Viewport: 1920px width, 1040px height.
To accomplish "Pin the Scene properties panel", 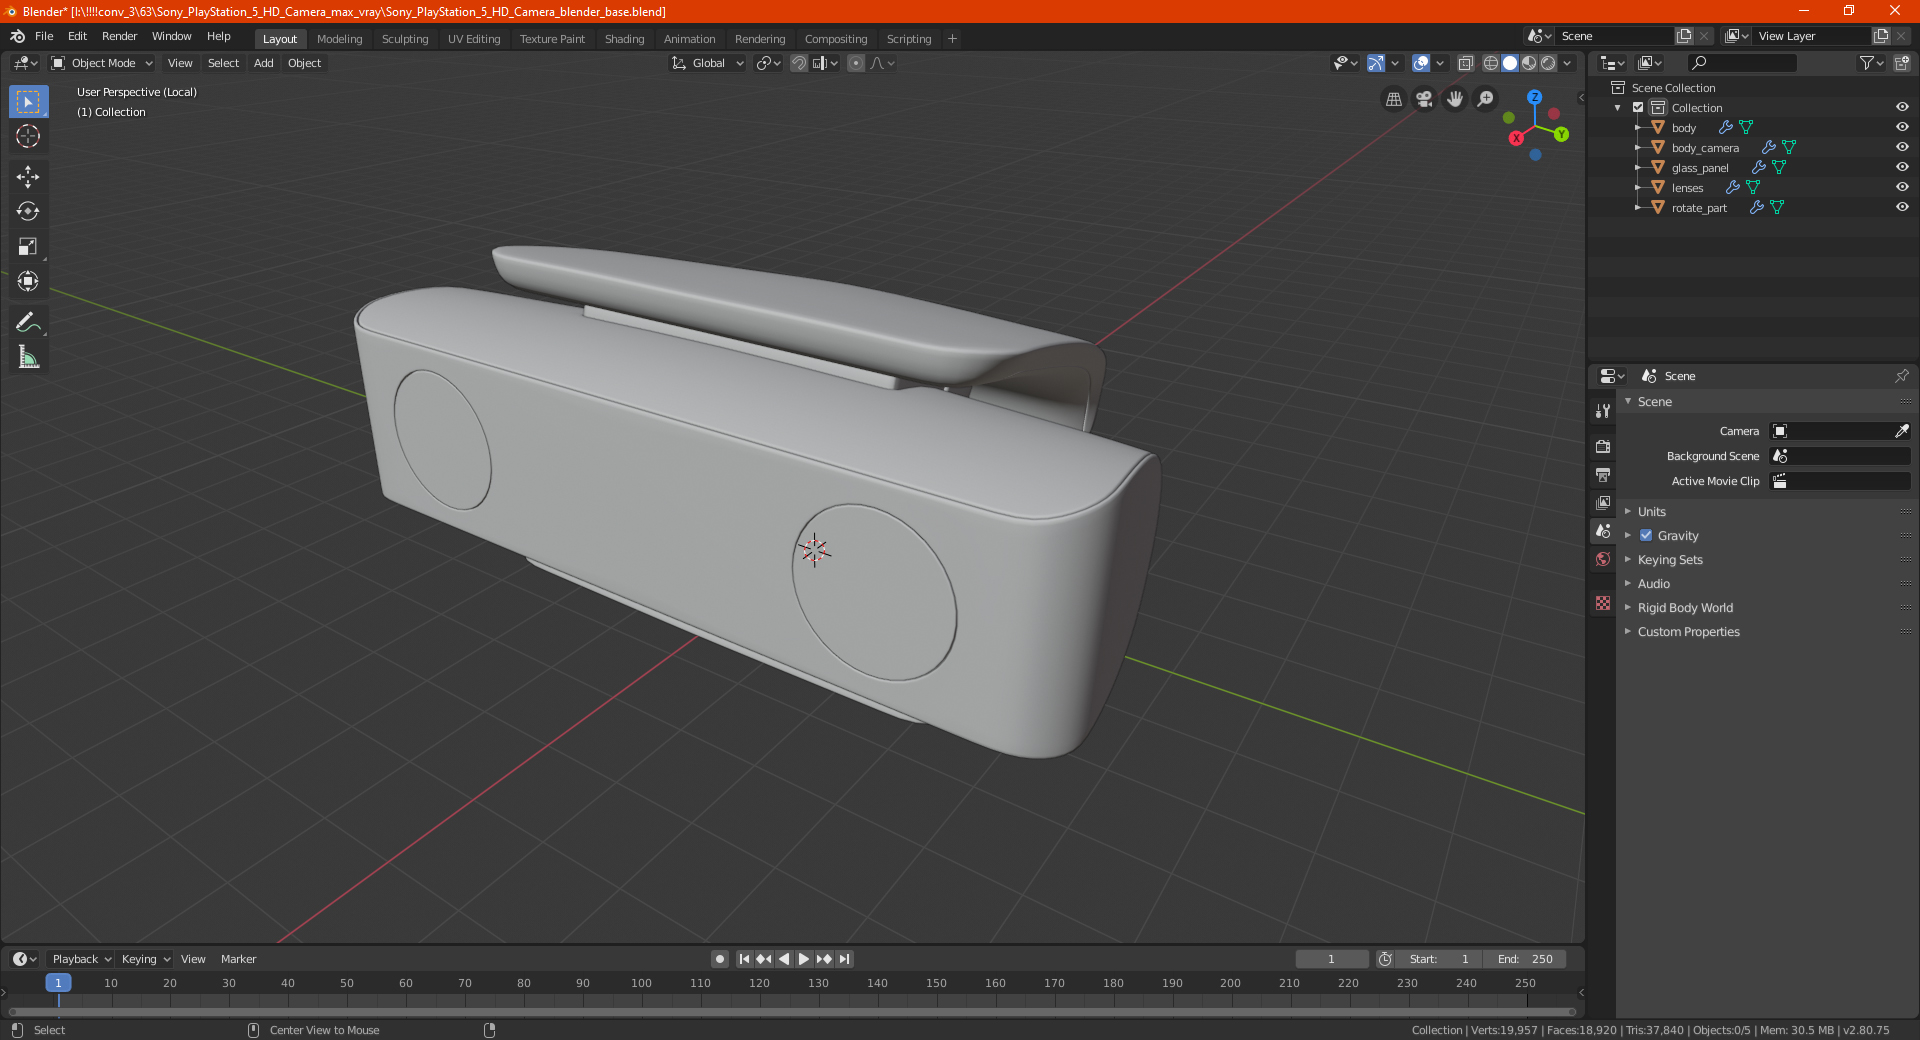I will 1901,376.
